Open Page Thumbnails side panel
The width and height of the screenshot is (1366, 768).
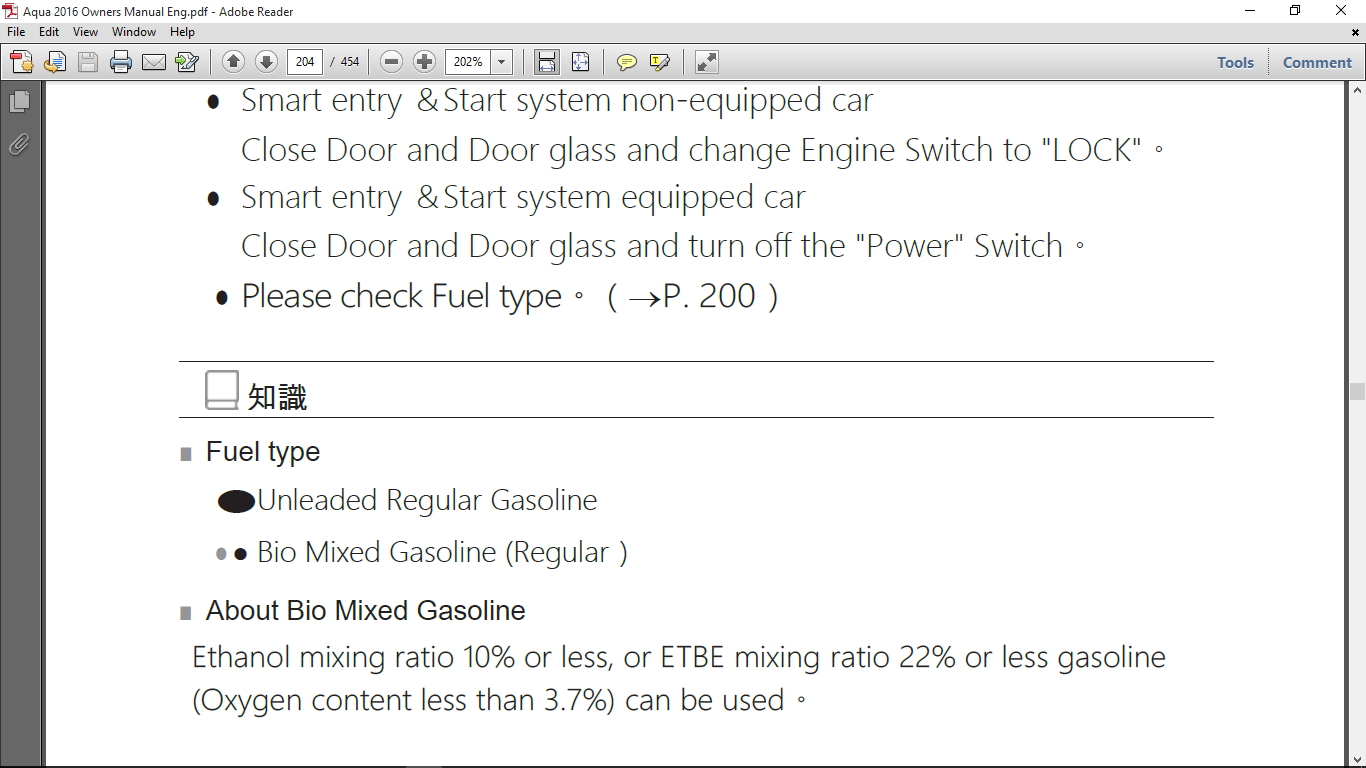click(x=19, y=101)
